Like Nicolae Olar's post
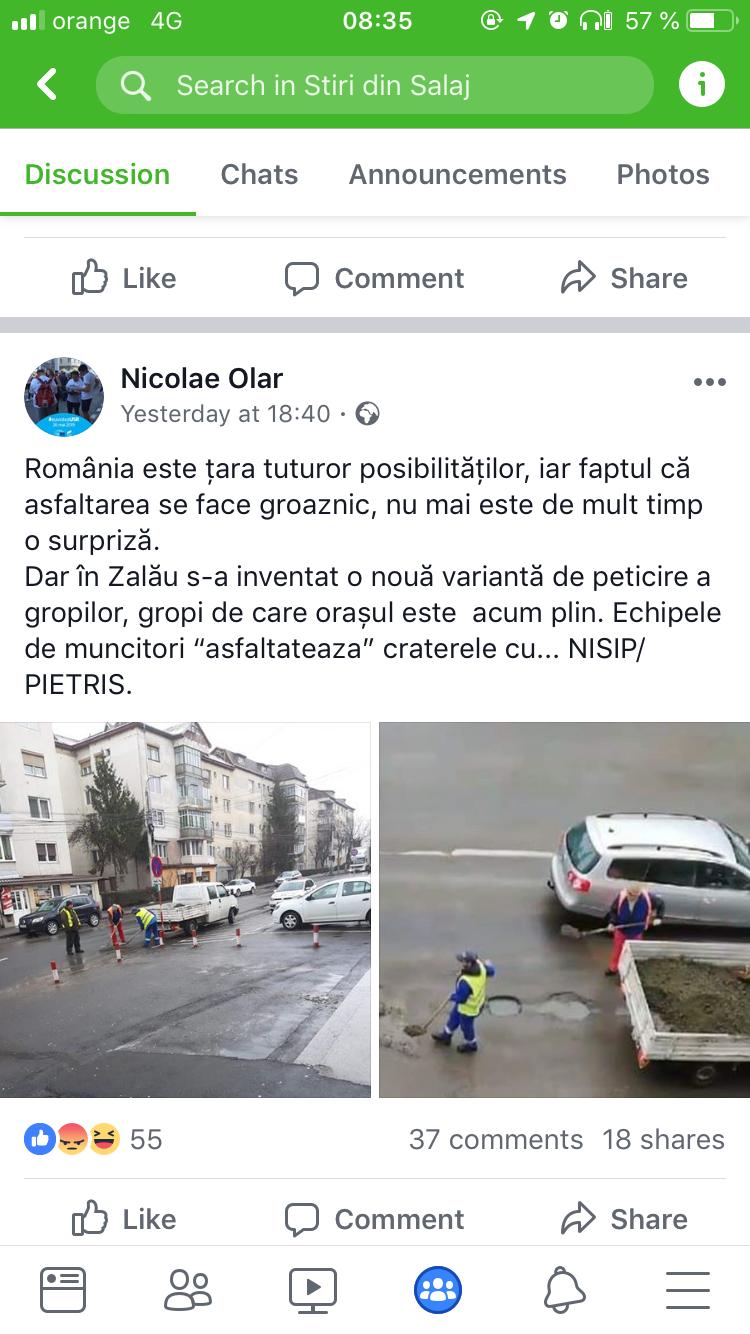The height and width of the screenshot is (1334, 750). pos(124,1219)
